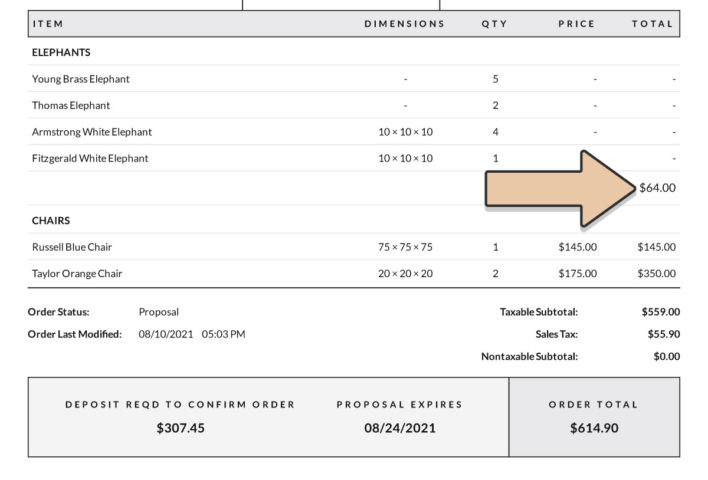This screenshot has height=480, width=708.
Task: Click the PRICE column header
Action: (x=577, y=24)
